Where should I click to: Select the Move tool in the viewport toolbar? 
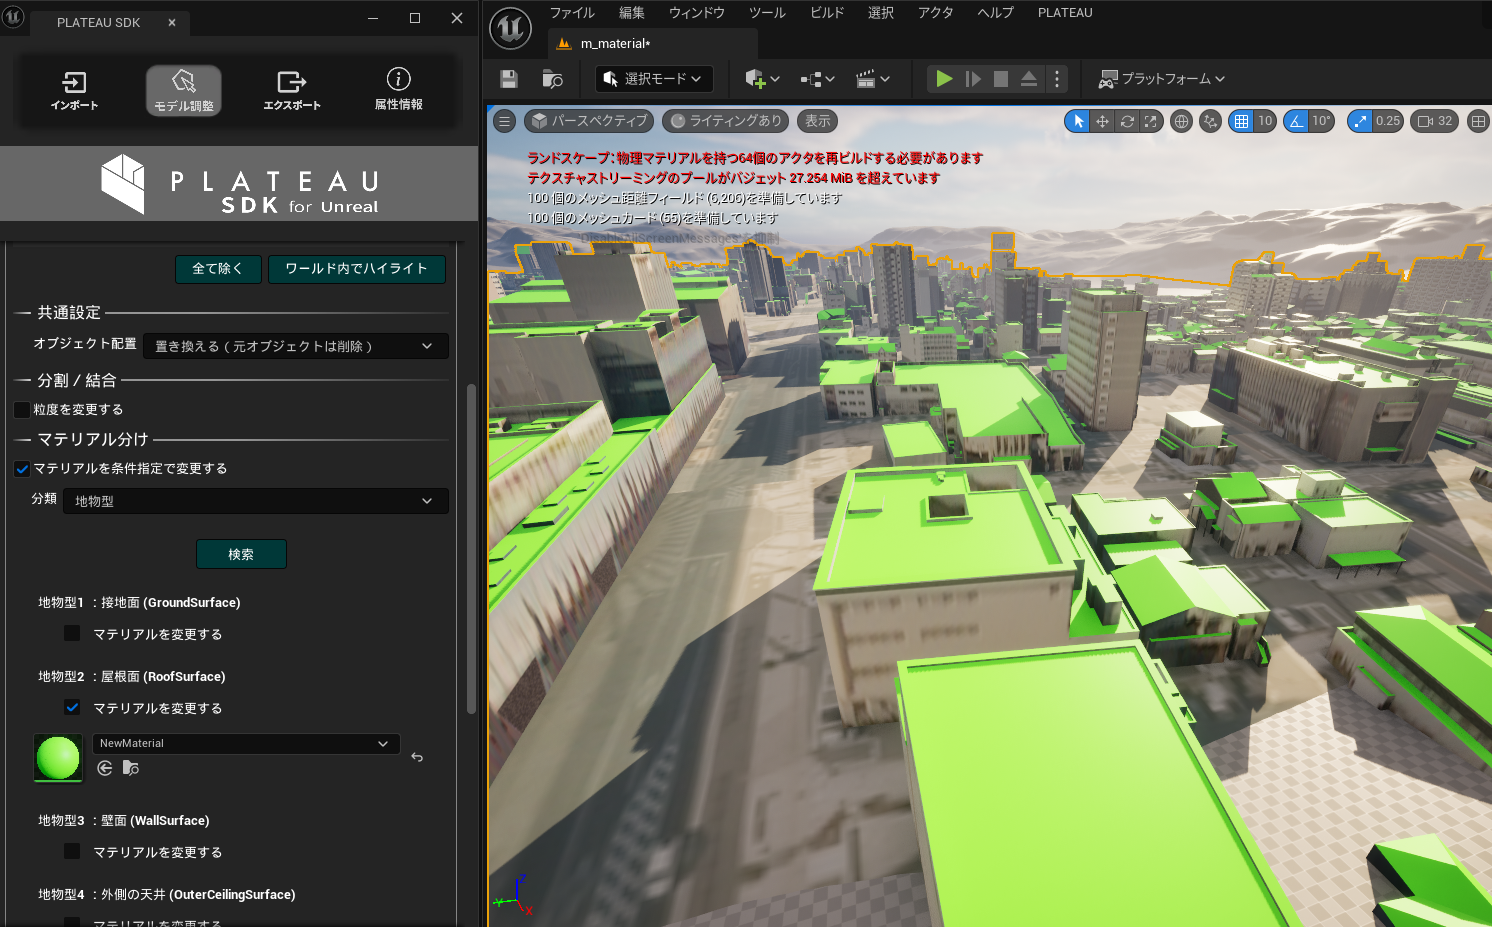[x=1102, y=120]
